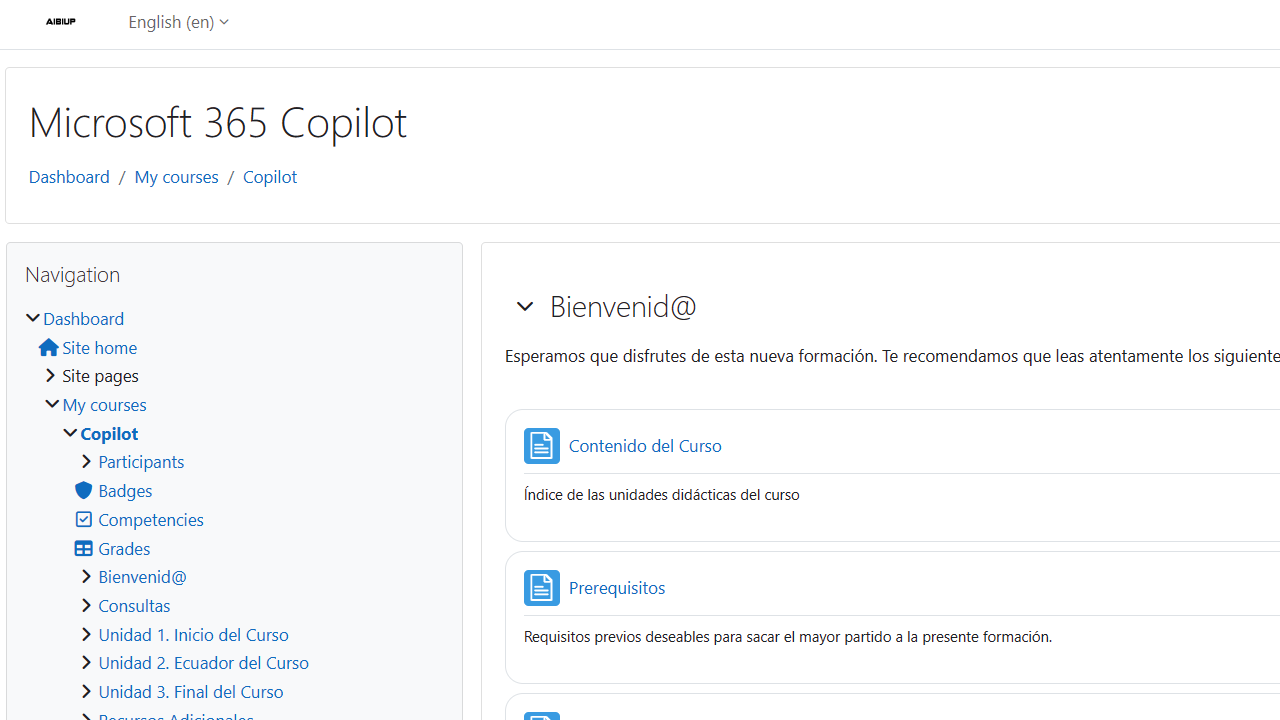Open the Consultas section link
This screenshot has height=720, width=1280.
click(x=134, y=605)
